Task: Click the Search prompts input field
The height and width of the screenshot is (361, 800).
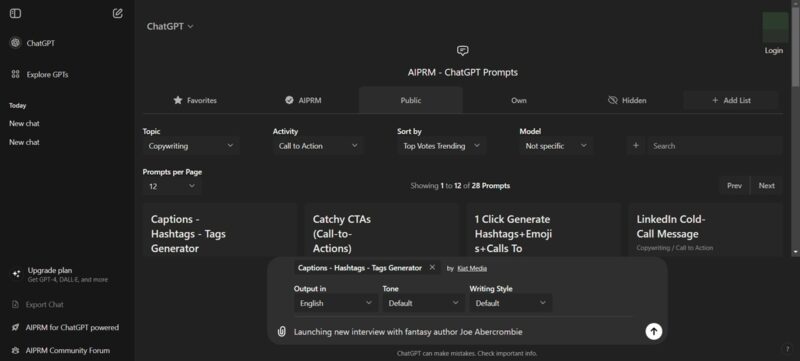Action: [x=714, y=146]
